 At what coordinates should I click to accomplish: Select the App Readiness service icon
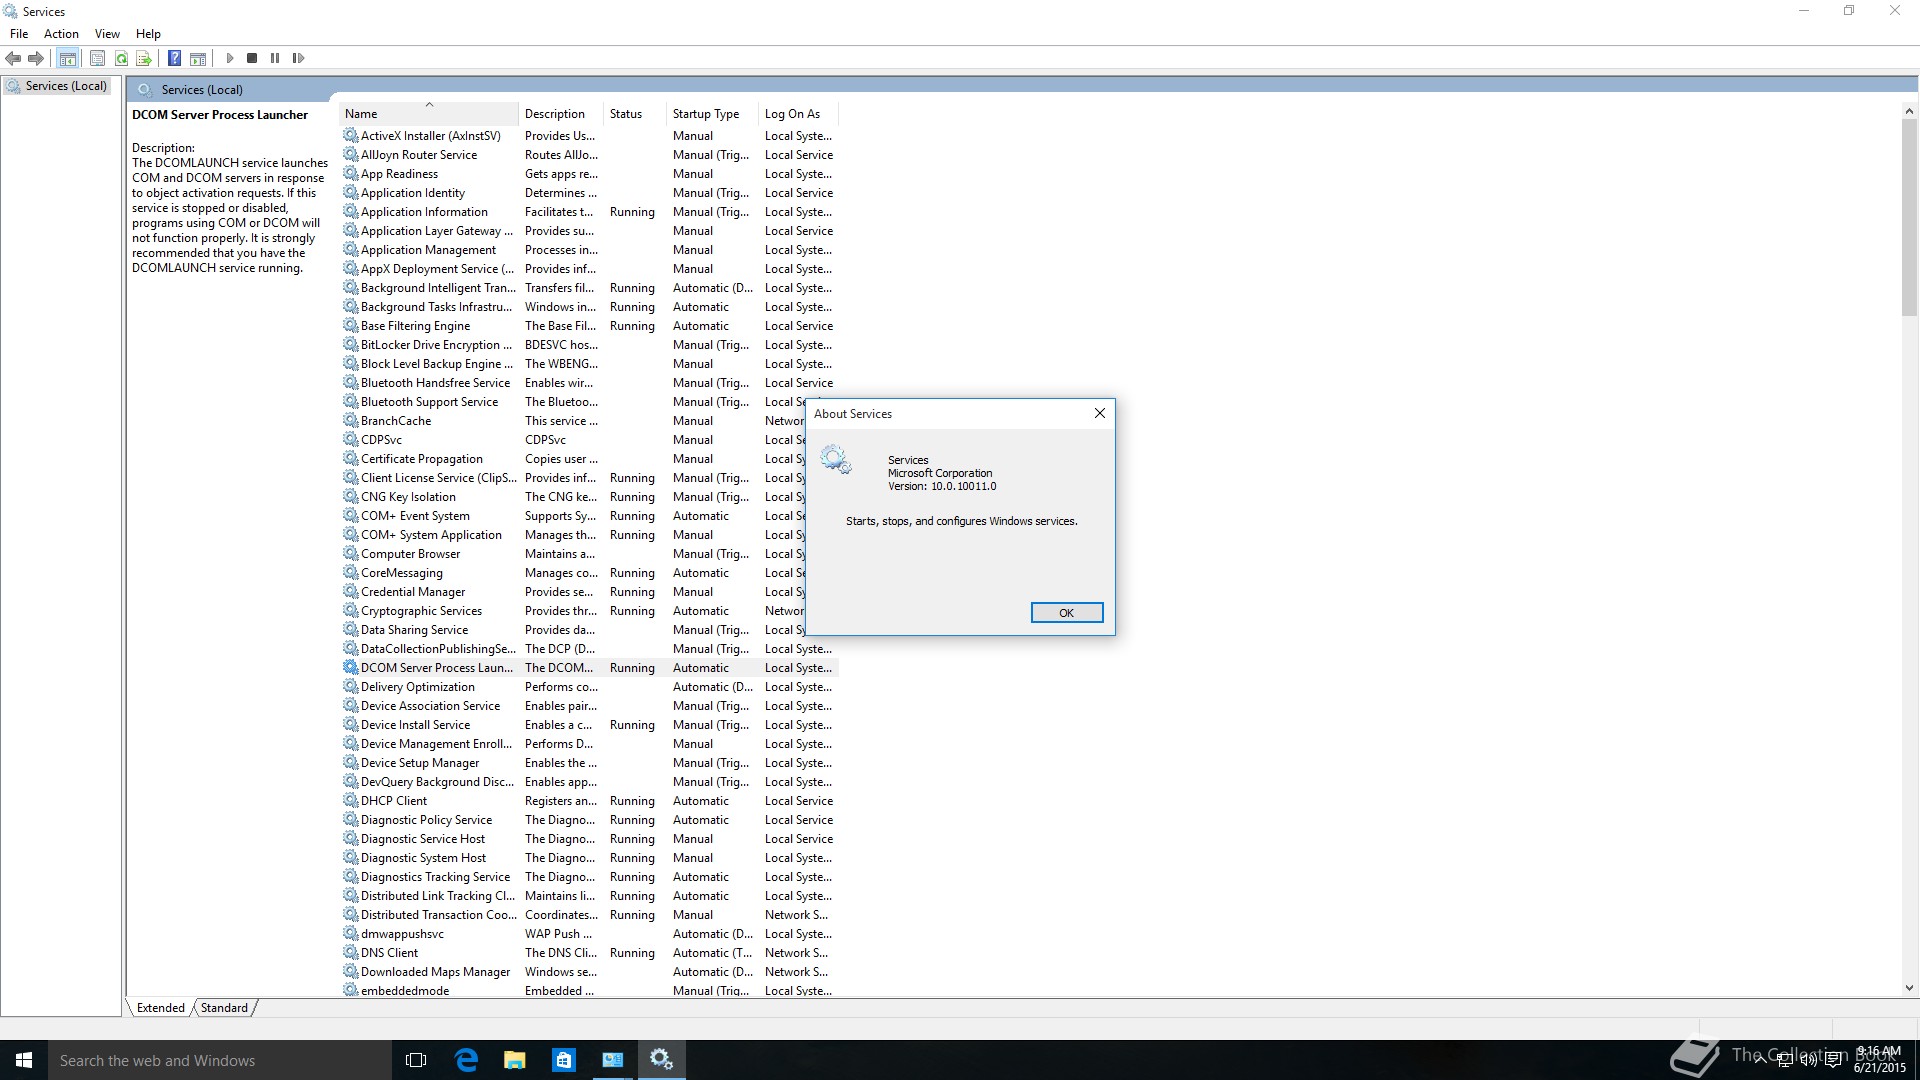(350, 173)
